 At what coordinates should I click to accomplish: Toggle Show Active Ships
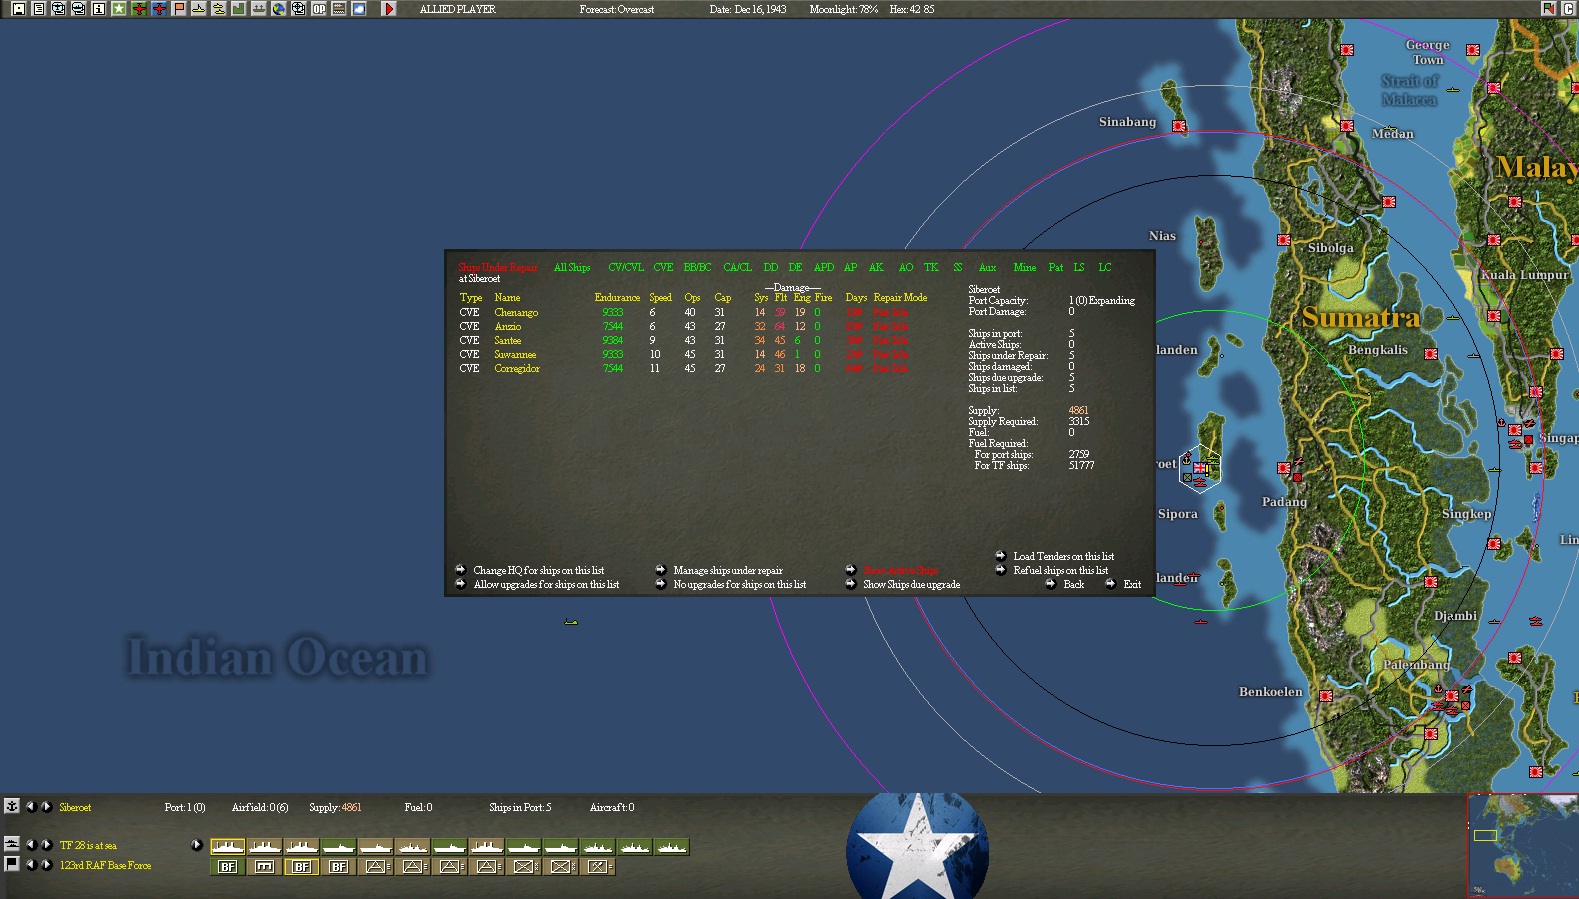point(900,570)
